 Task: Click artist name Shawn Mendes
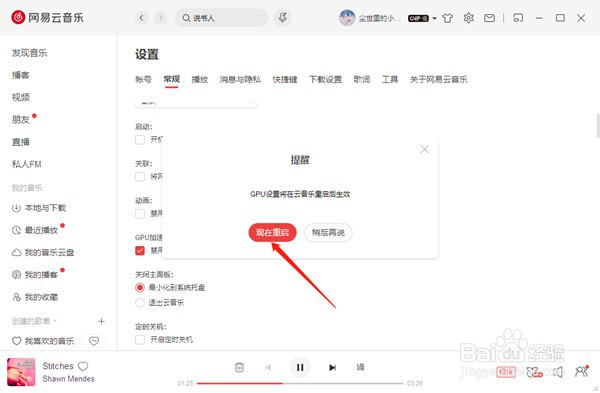pyautogui.click(x=68, y=378)
